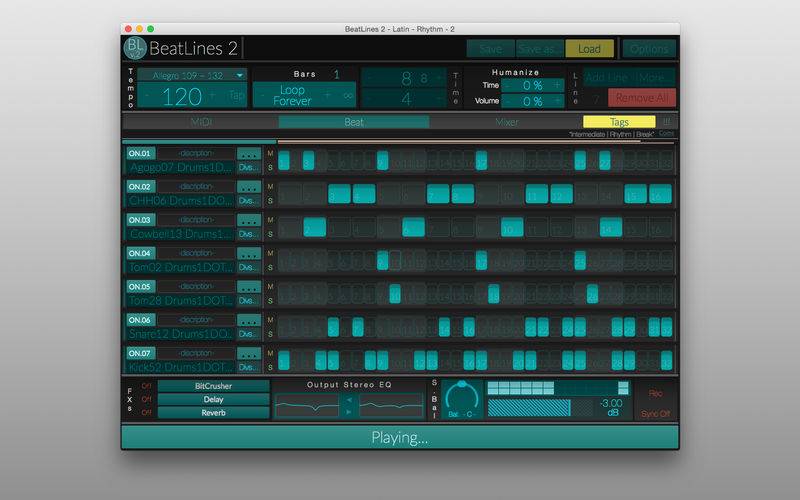Image resolution: width=800 pixels, height=500 pixels.
Task: Mute the Kick52 line with M
Action: tap(270, 353)
